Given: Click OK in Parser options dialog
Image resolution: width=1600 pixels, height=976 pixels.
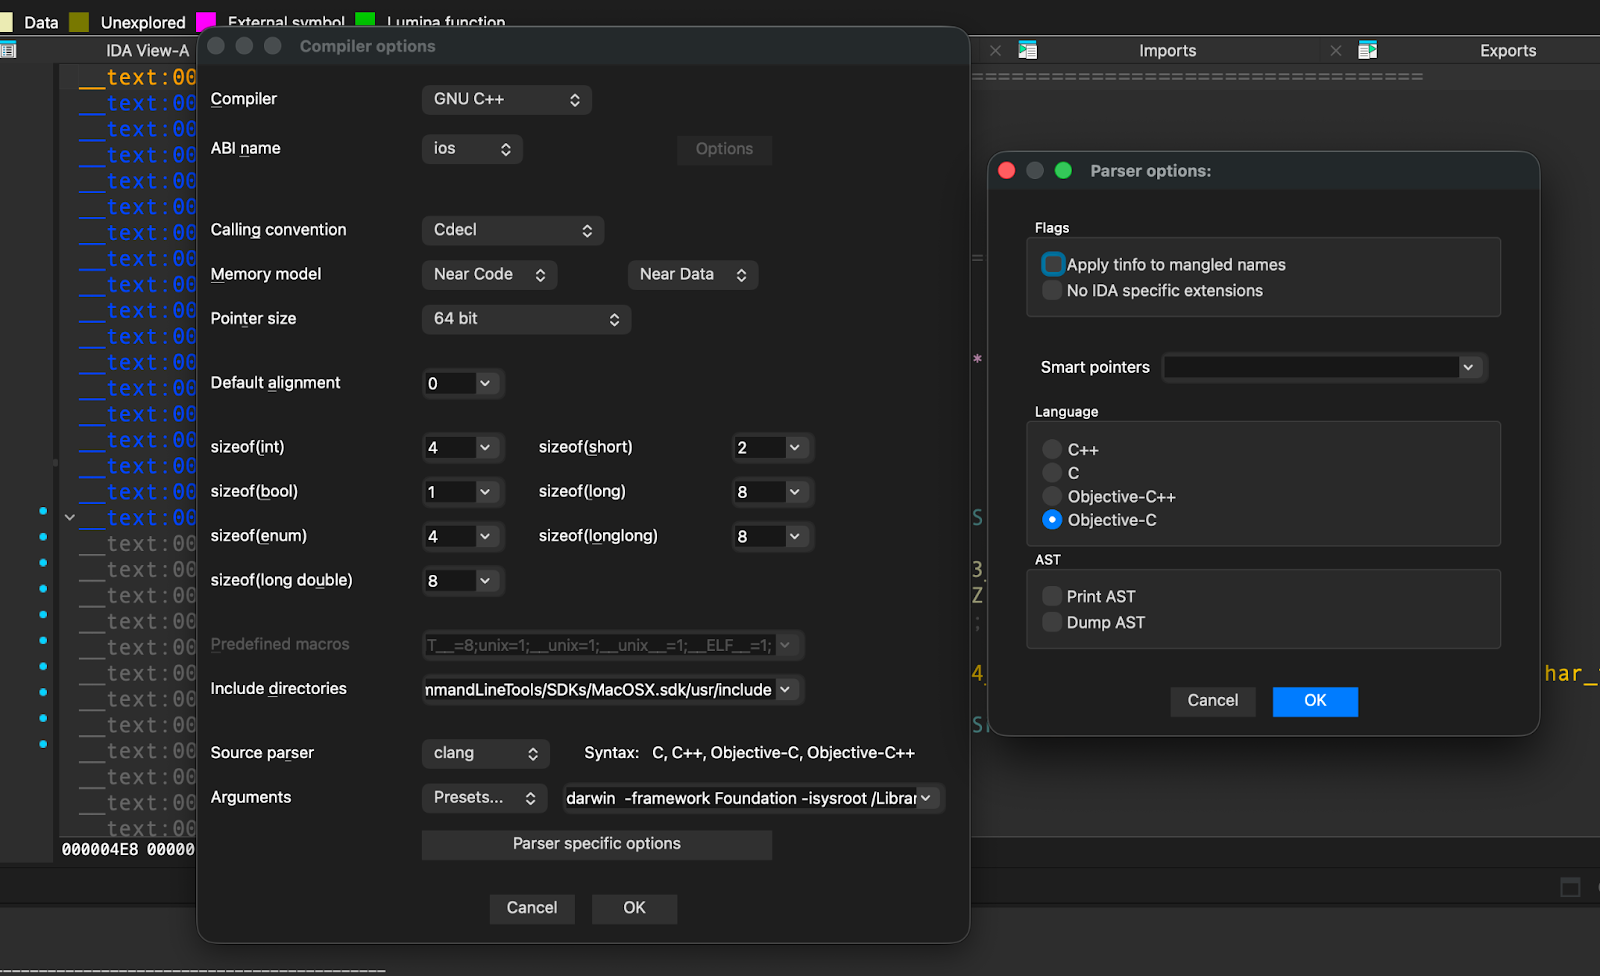Looking at the screenshot, I should pyautogui.click(x=1315, y=701).
